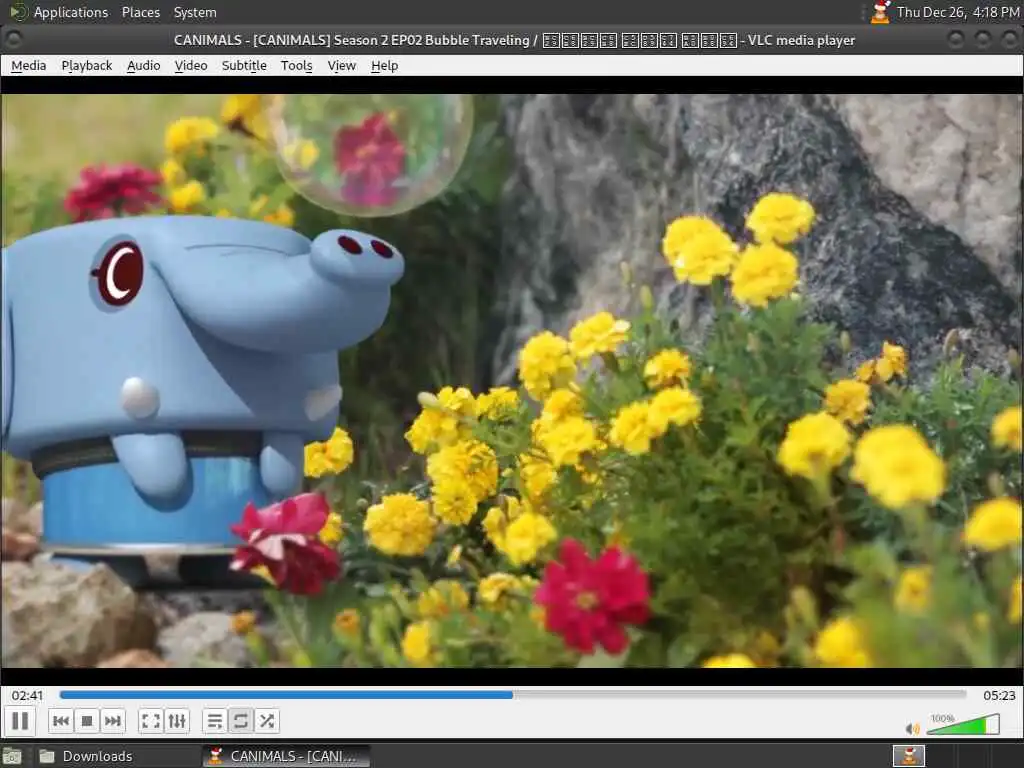Adjust the volume slider at 100%
Screen dimensions: 1024x768
point(963,724)
